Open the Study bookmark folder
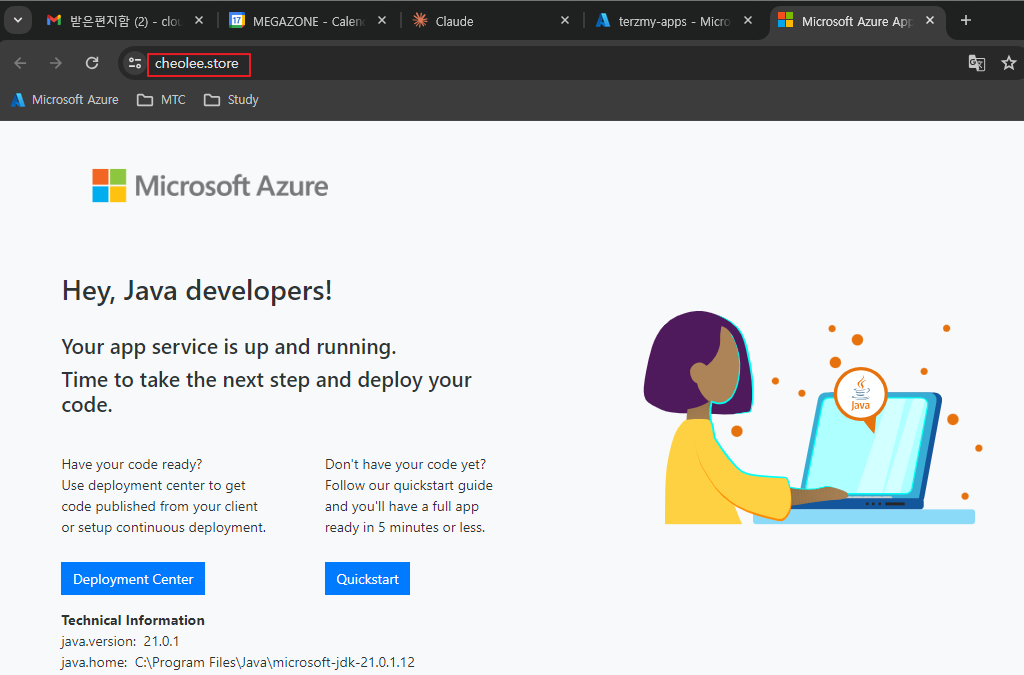The height and width of the screenshot is (675, 1024). [x=231, y=100]
